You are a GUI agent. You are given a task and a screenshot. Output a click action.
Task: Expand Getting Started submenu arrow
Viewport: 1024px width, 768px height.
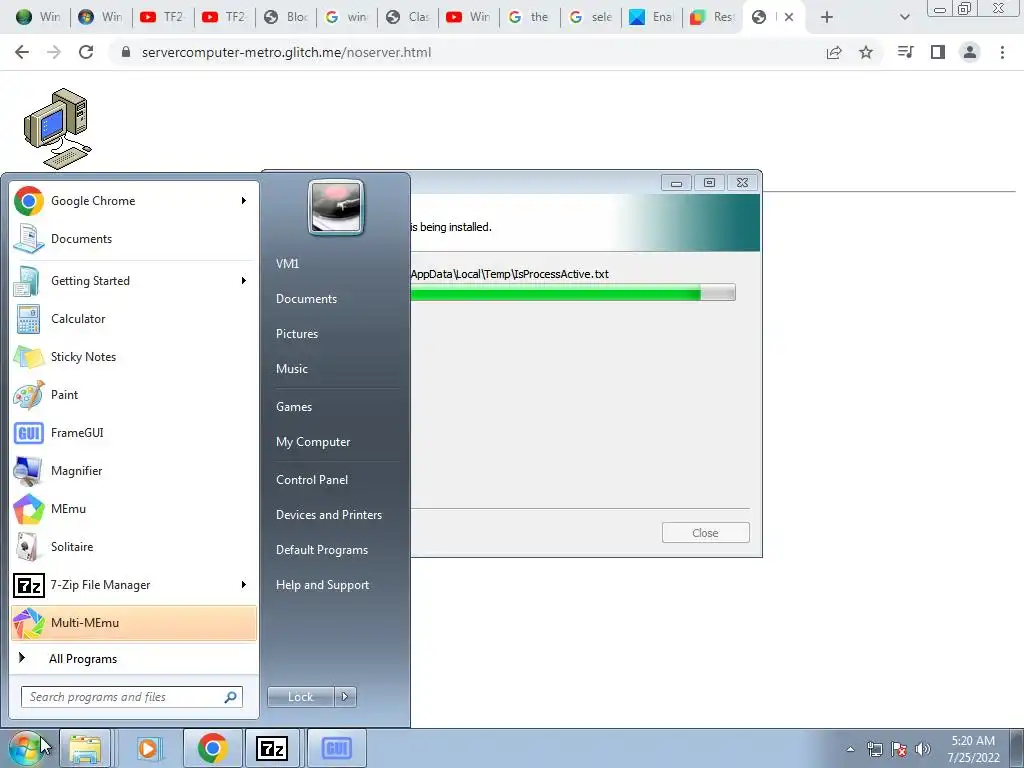click(244, 281)
